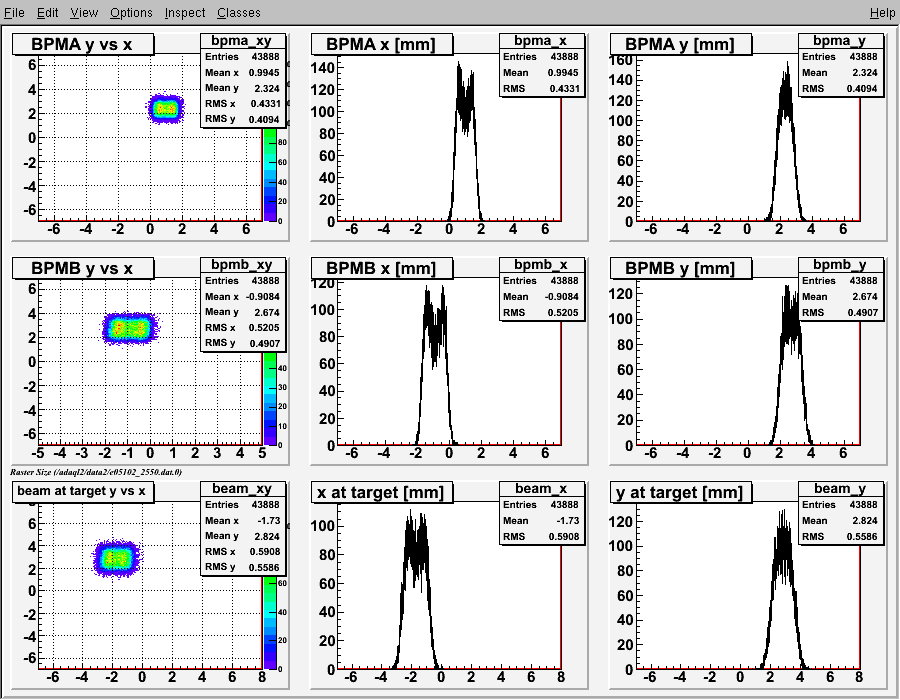Open the Help menu
900x700 pixels.
tap(882, 13)
